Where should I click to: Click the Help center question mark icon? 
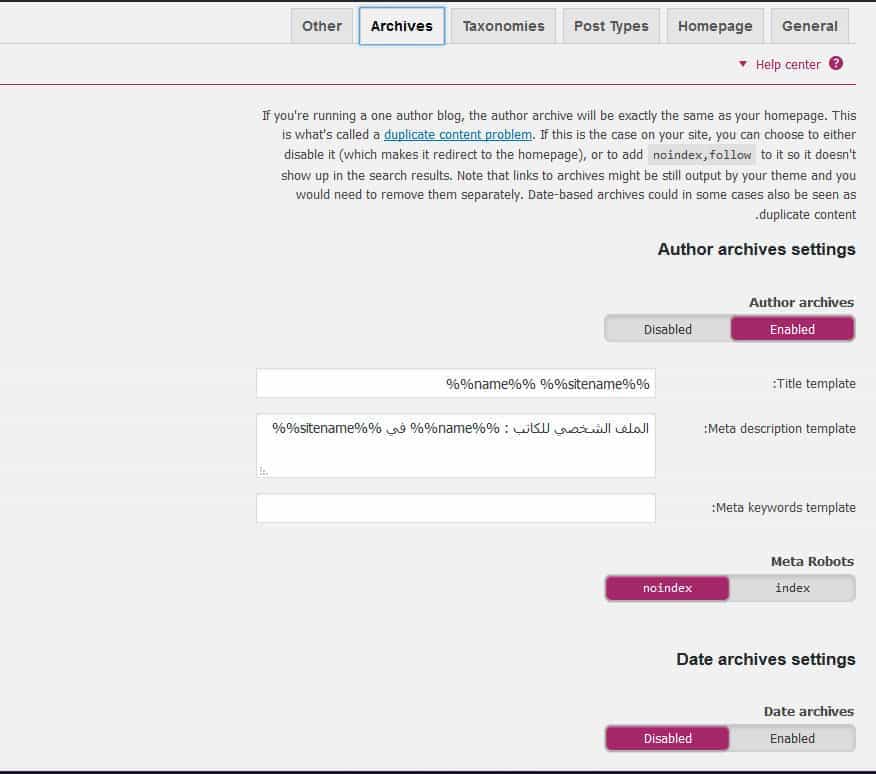[836, 64]
